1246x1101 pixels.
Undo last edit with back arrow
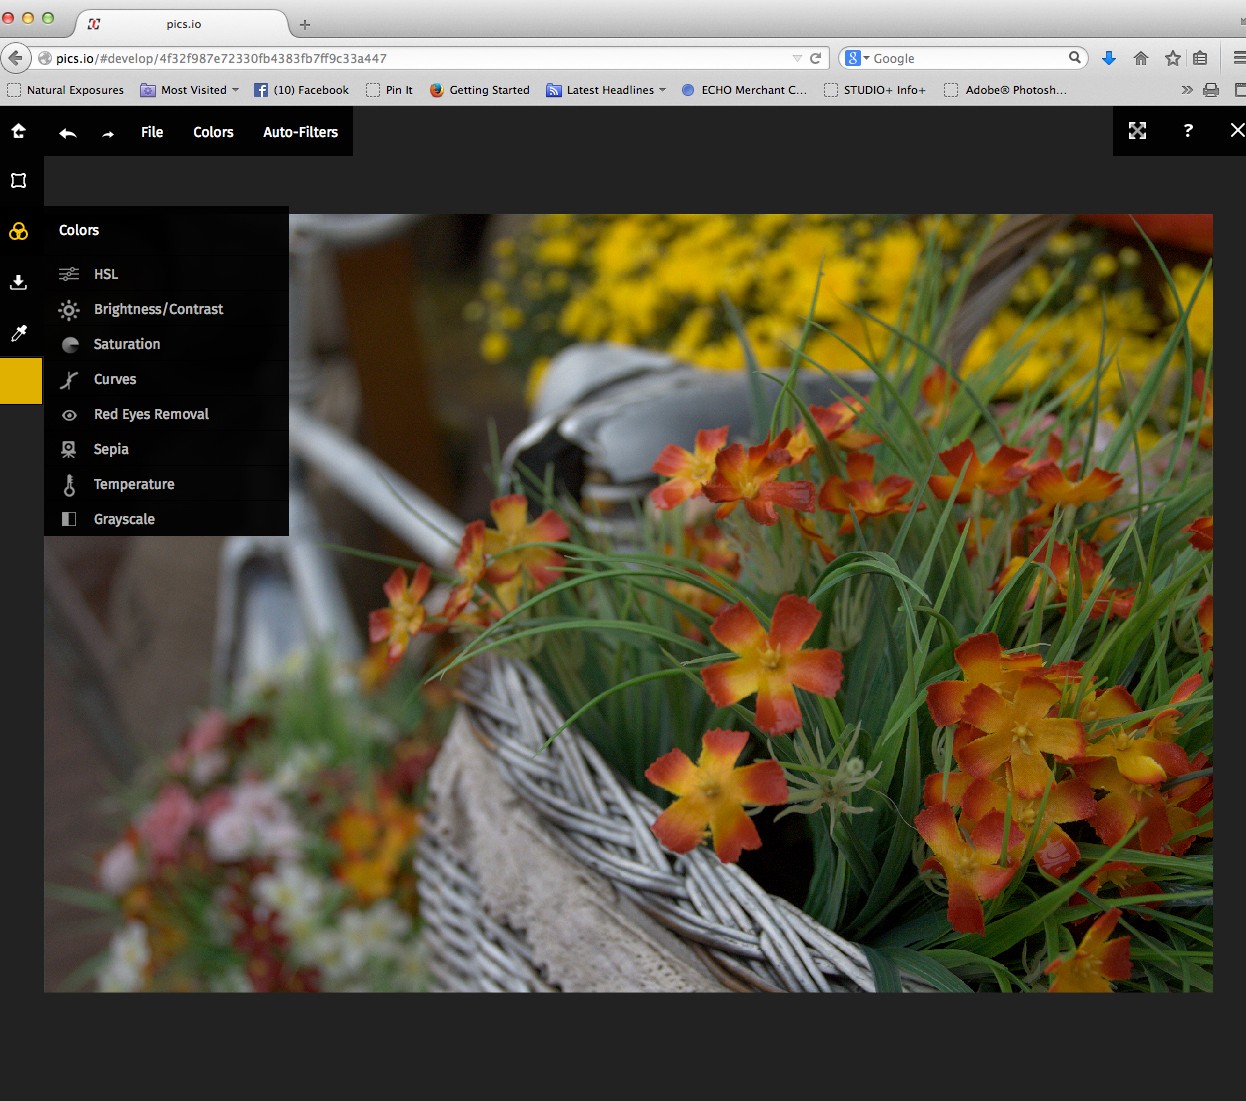tap(68, 133)
